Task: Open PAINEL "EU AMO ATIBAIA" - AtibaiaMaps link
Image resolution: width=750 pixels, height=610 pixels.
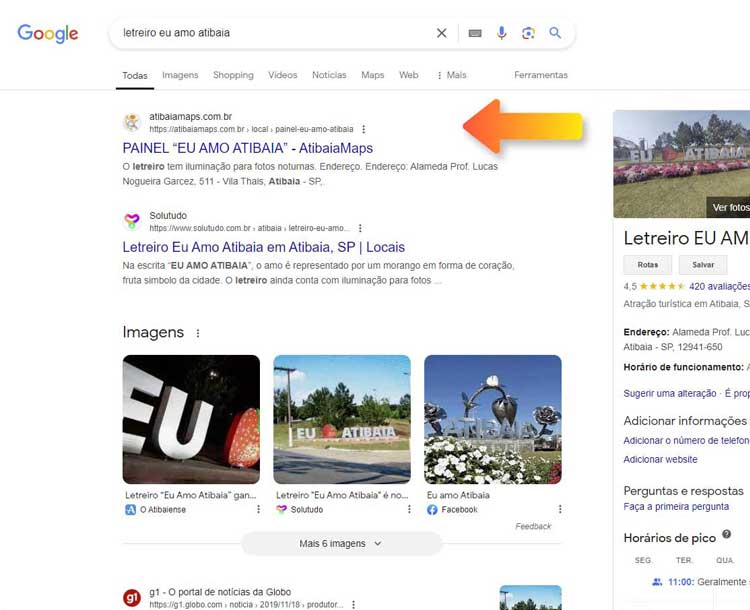Action: [247, 148]
